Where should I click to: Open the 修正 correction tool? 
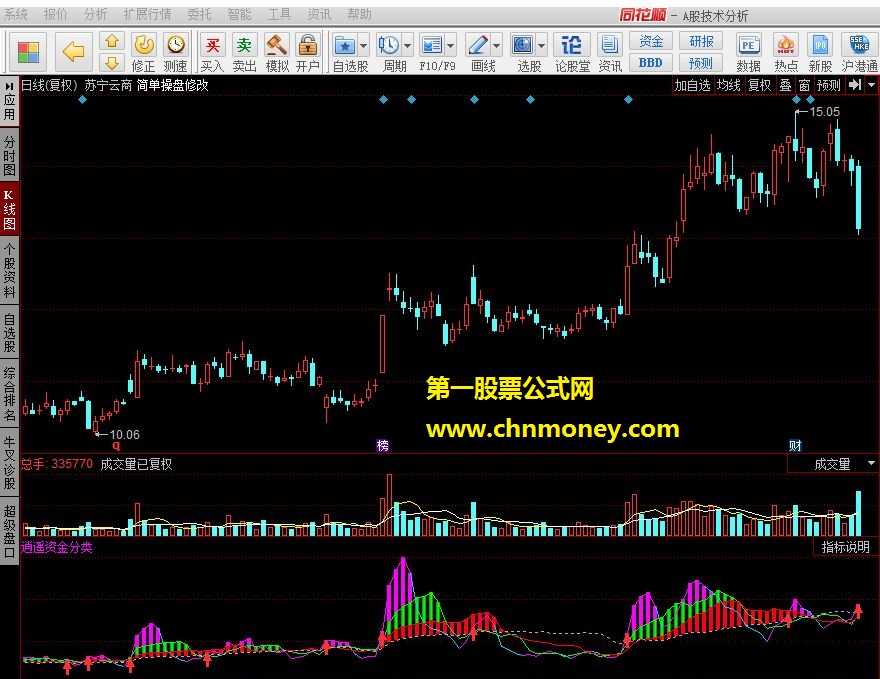144,53
